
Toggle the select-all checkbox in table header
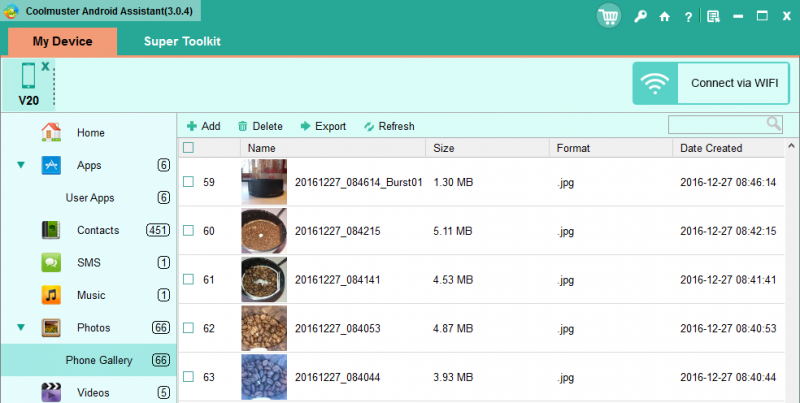click(188, 148)
